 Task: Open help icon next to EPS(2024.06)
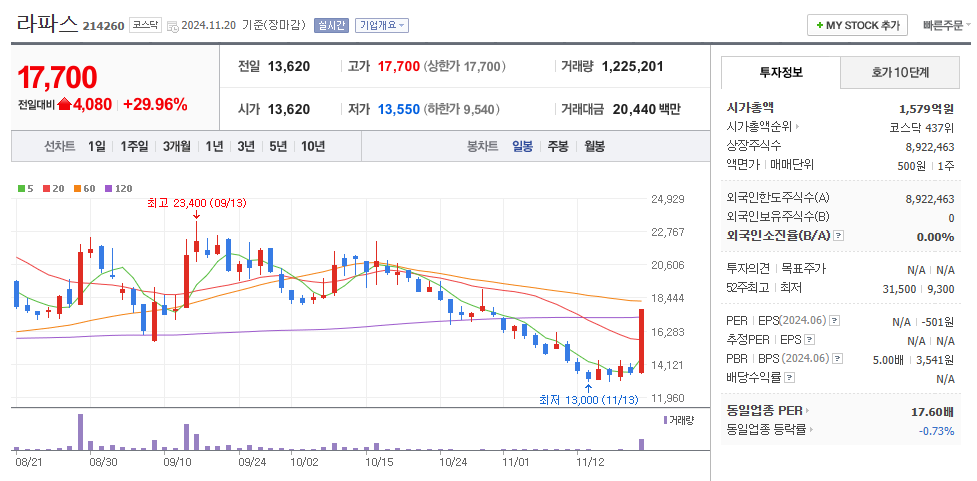coord(835,321)
